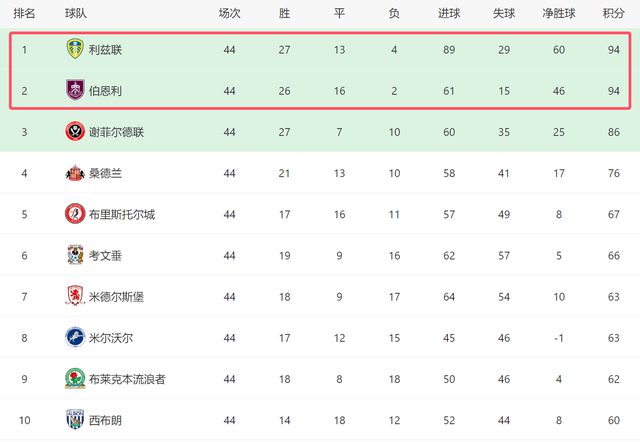This screenshot has height=442, width=640.
Task: Click the 排名 column header
Action: pos(25,15)
